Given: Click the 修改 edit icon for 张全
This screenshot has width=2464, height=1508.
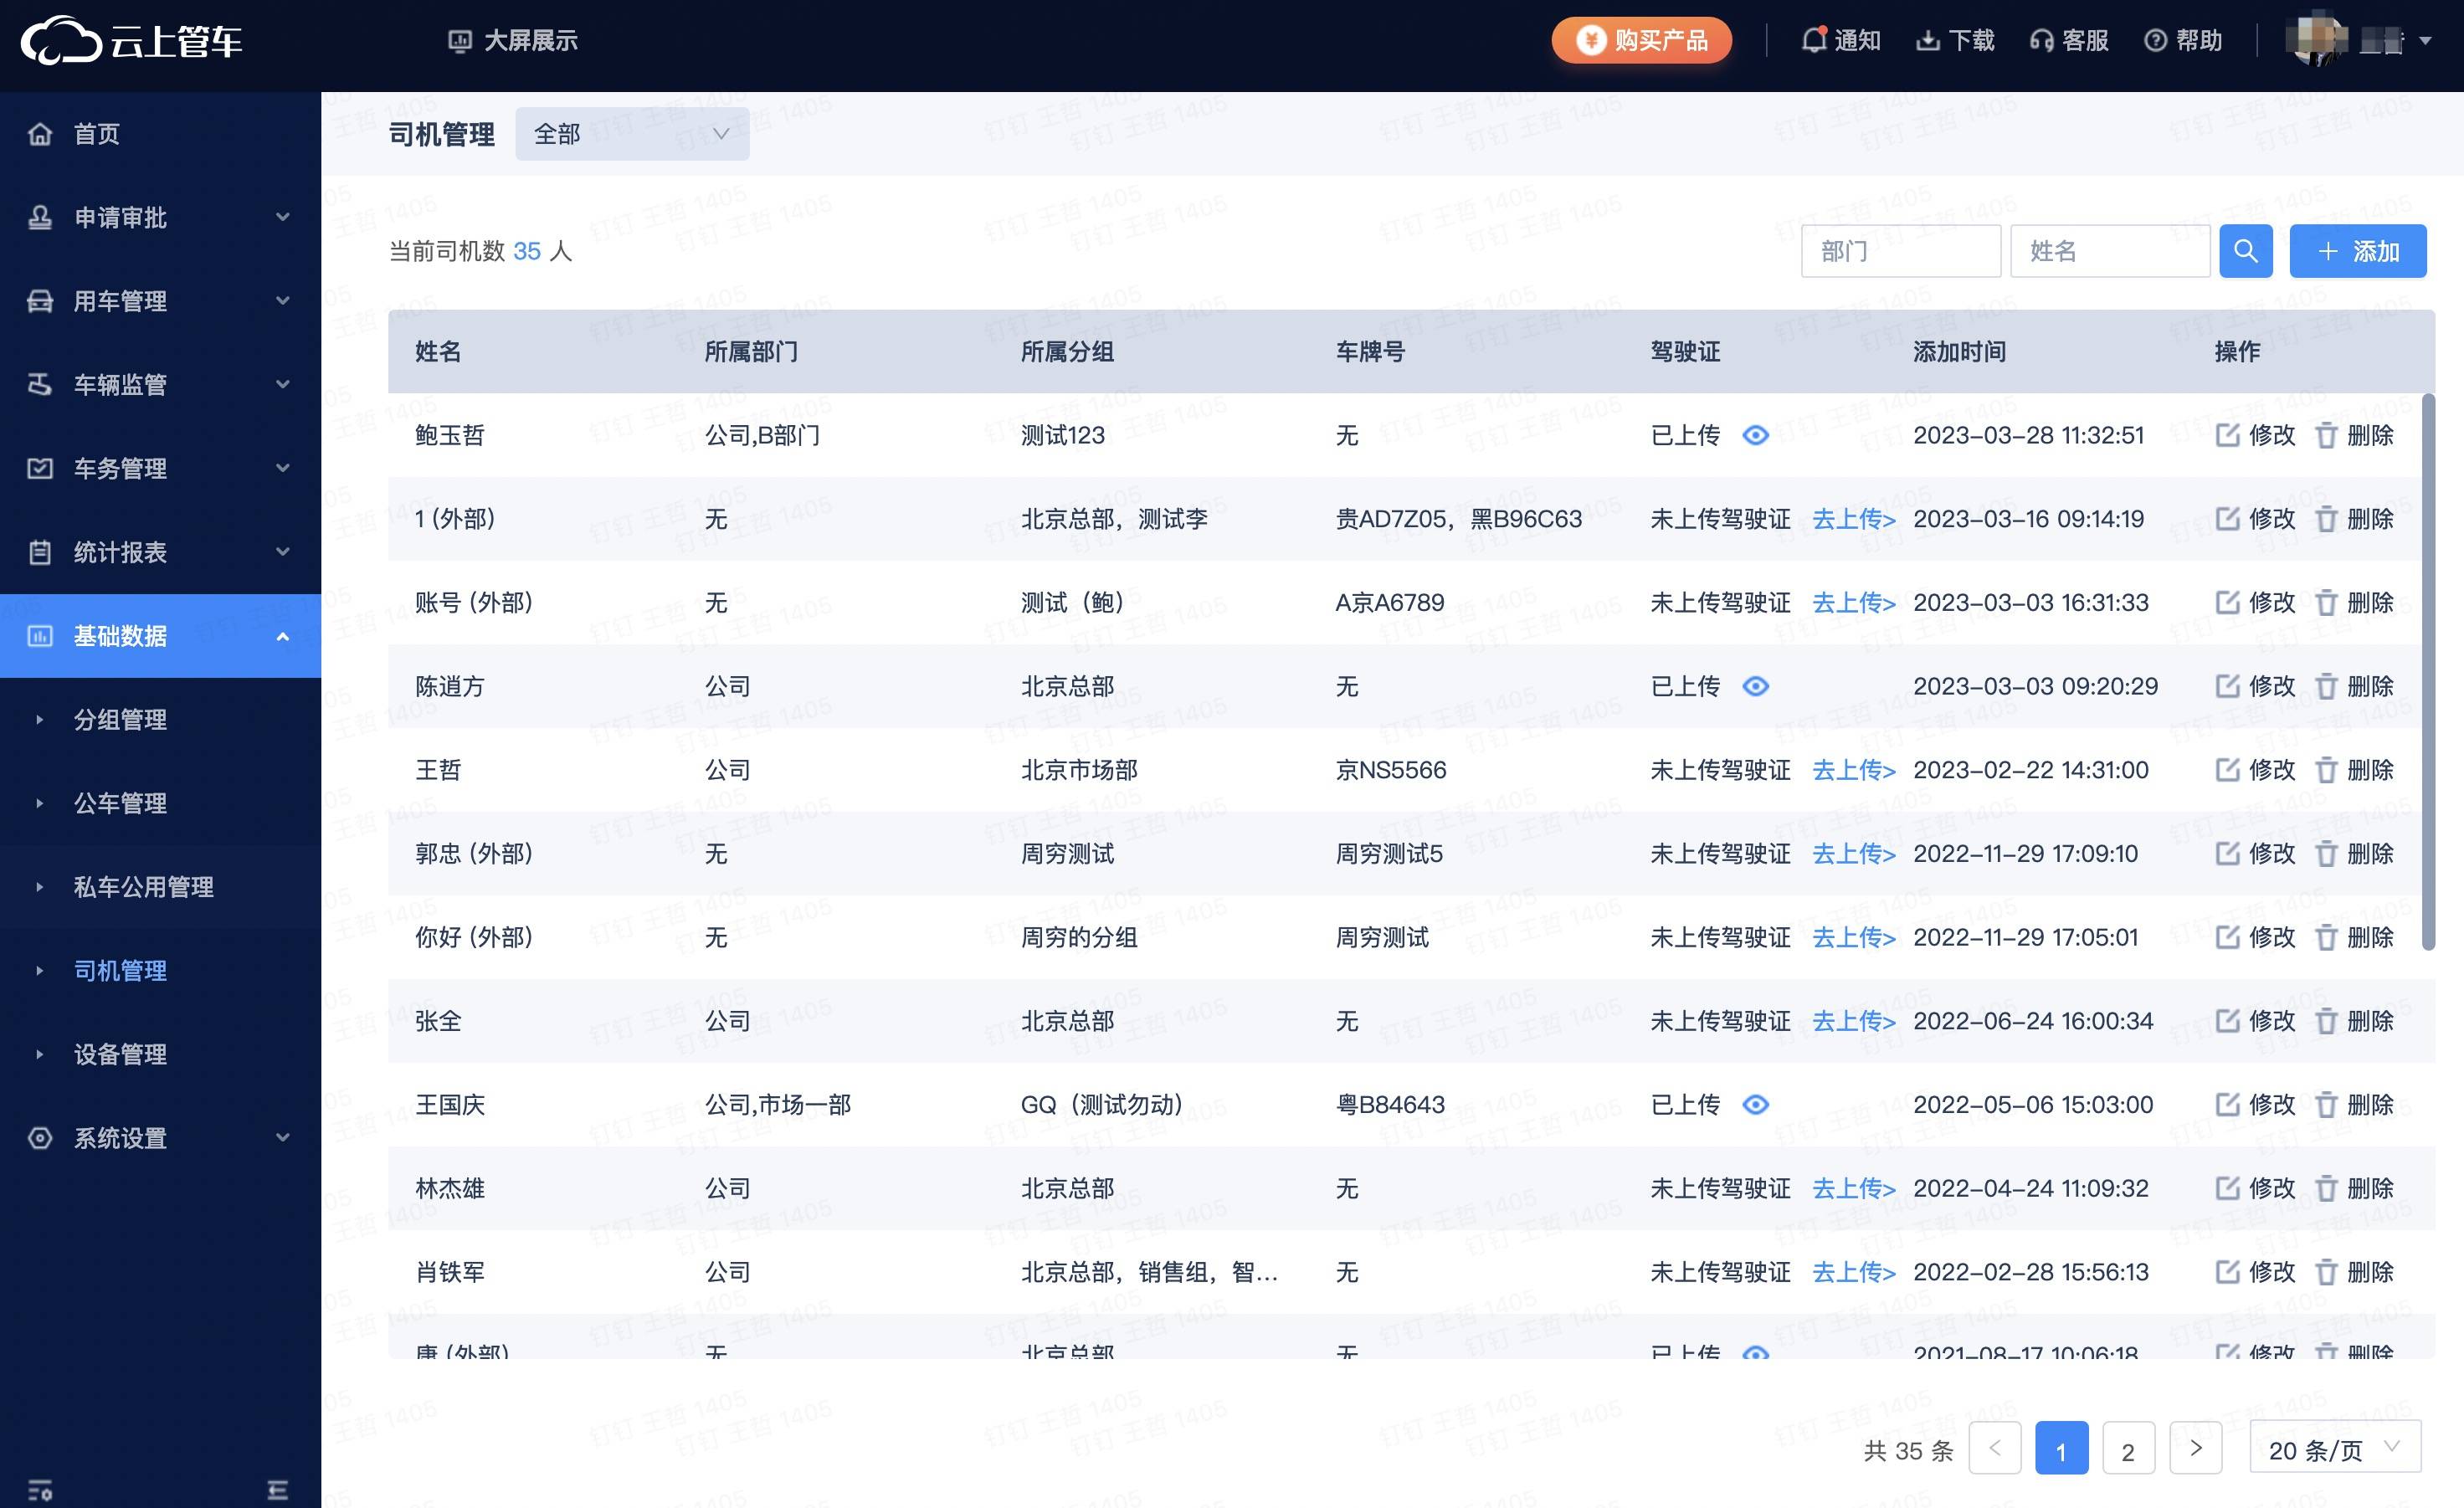Looking at the screenshot, I should pyautogui.click(x=2227, y=1021).
